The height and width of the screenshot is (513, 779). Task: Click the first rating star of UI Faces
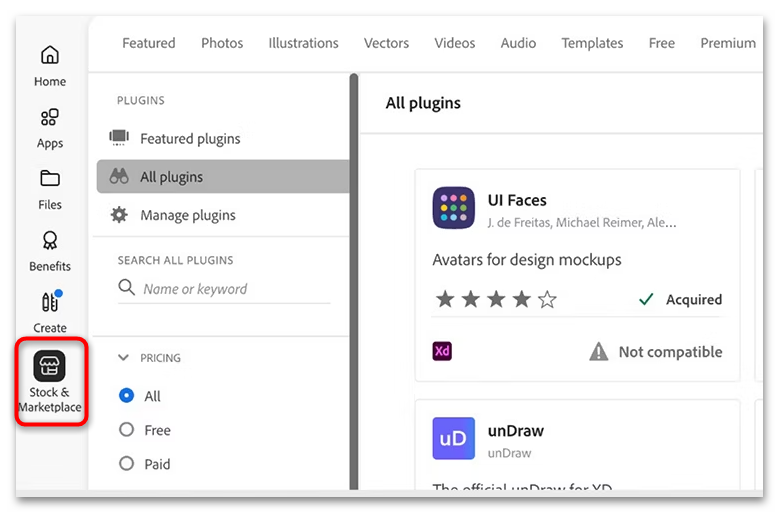pos(445,299)
